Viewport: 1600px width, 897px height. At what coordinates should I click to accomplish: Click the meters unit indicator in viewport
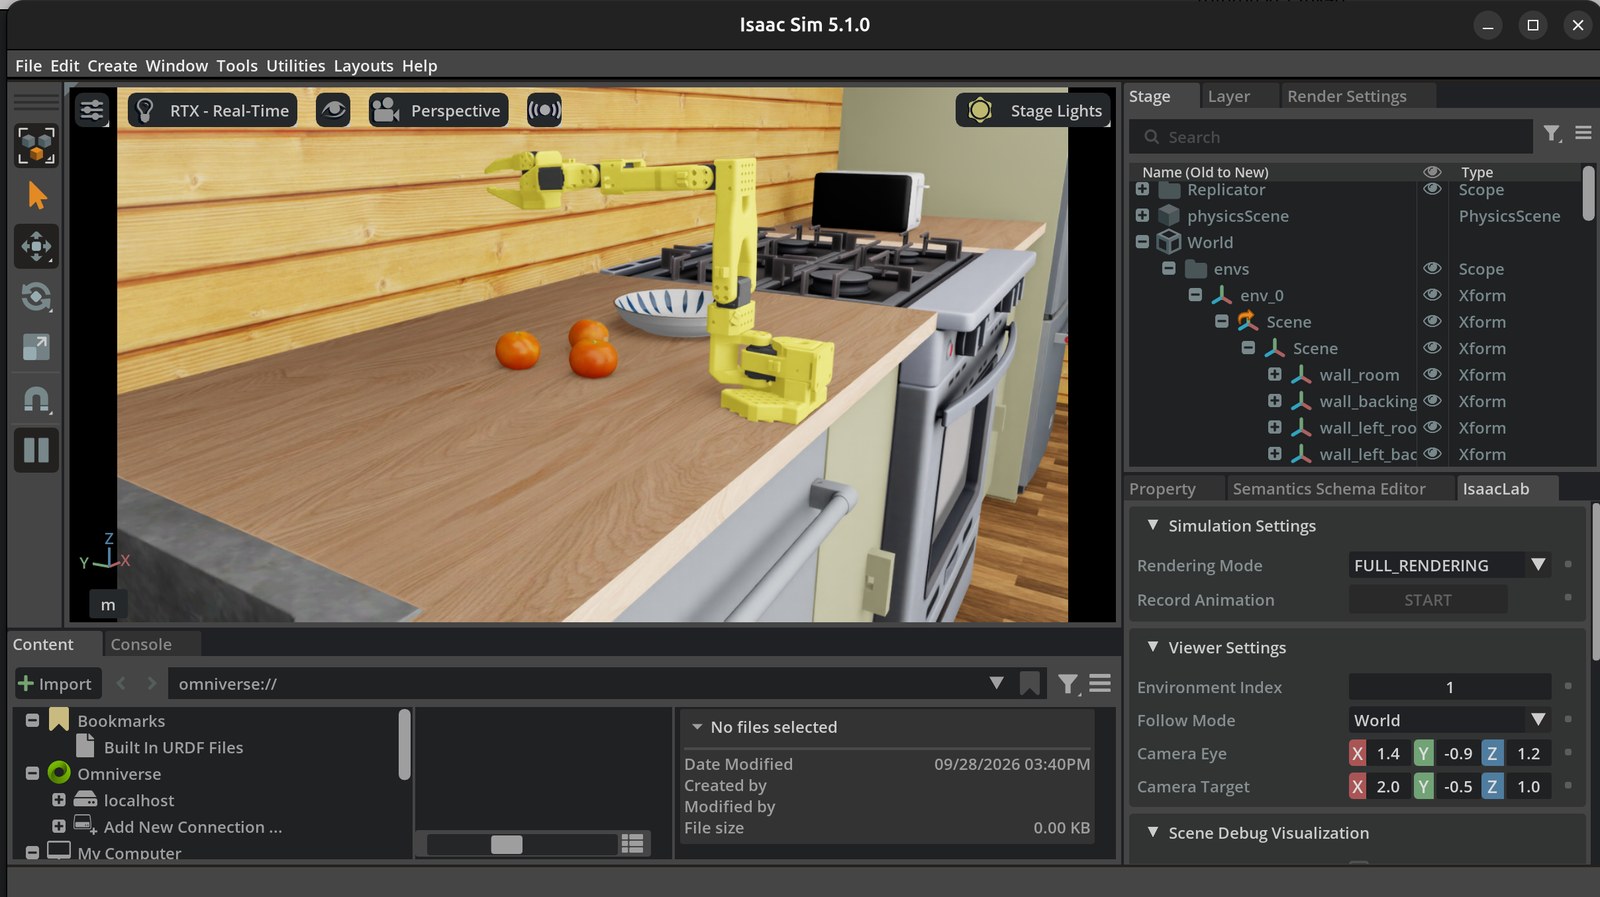(108, 605)
